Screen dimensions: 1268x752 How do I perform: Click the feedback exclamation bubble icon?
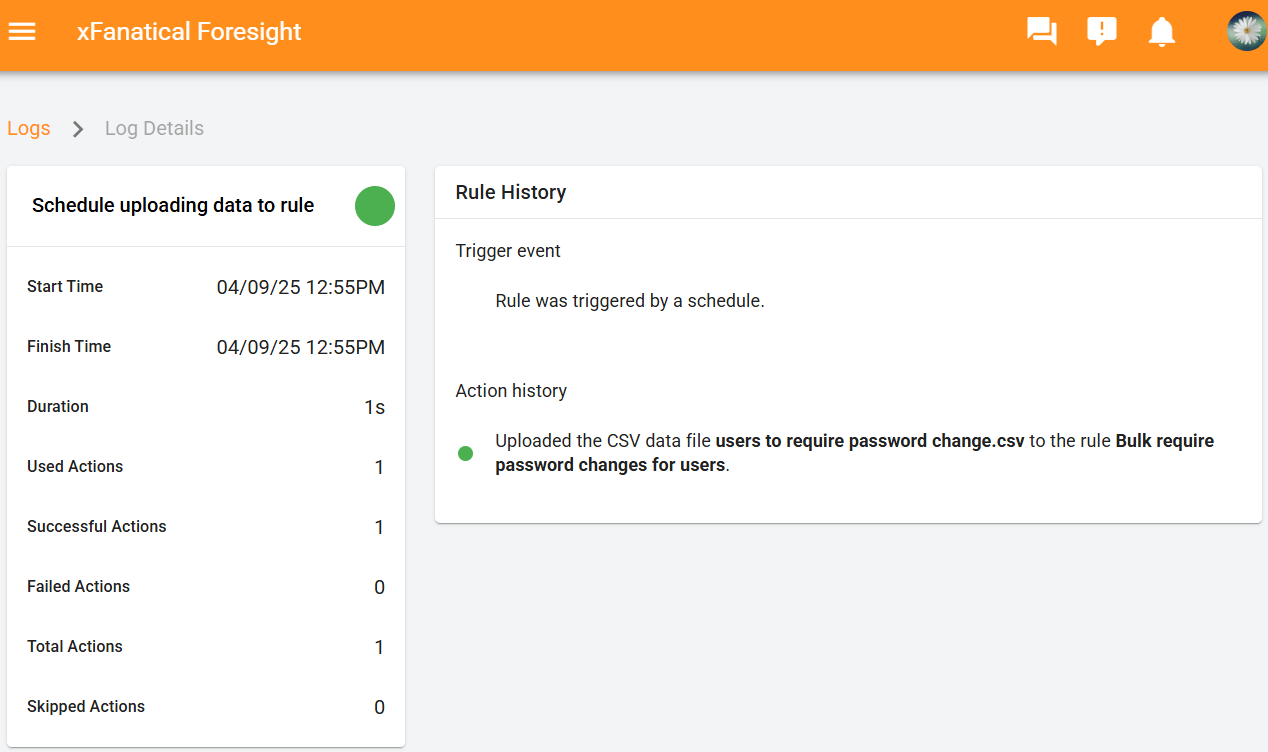1102,32
